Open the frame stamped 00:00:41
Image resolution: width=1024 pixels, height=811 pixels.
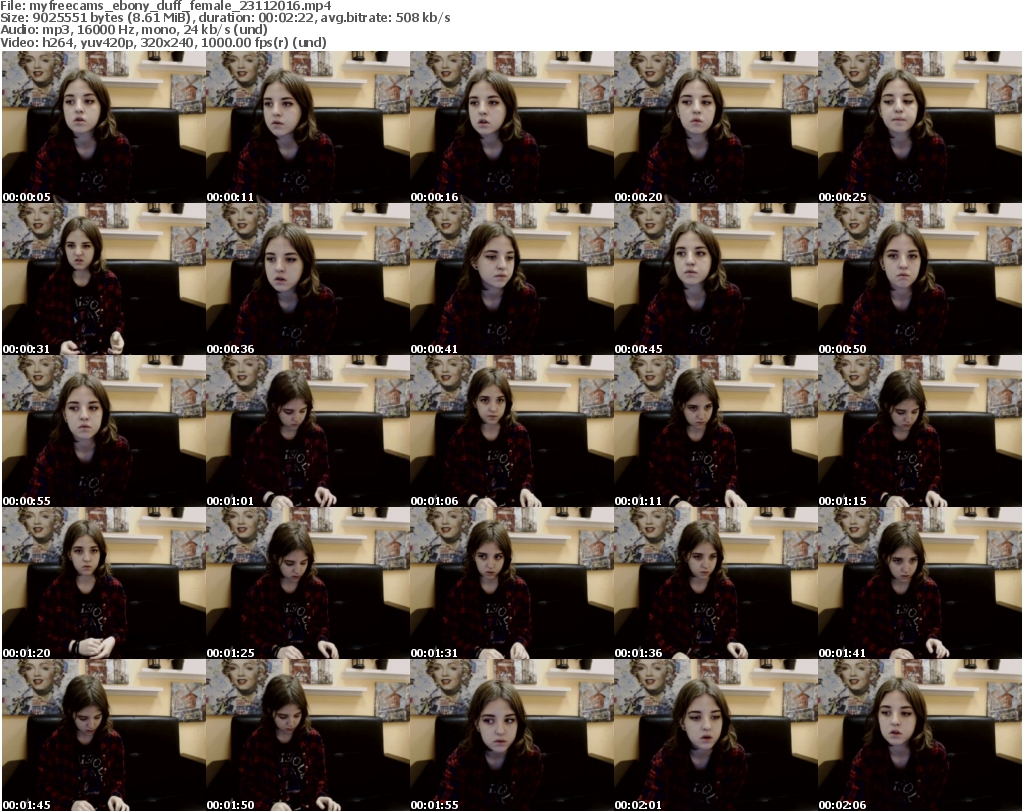point(511,279)
